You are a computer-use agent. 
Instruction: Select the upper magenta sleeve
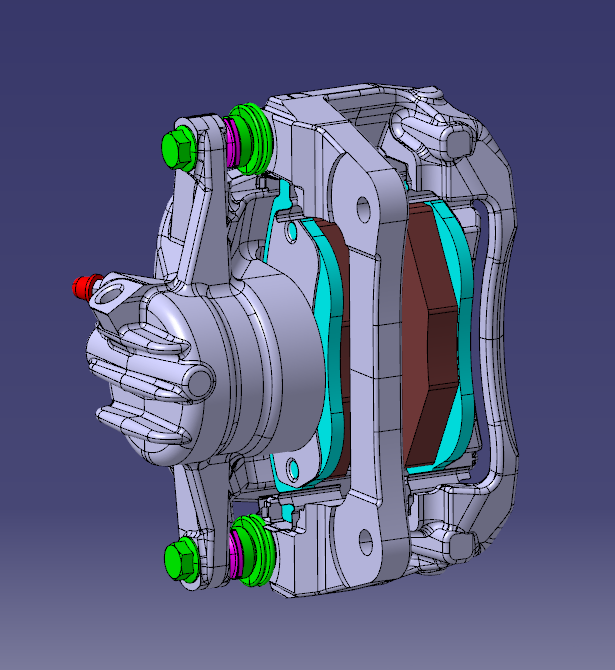[231, 143]
